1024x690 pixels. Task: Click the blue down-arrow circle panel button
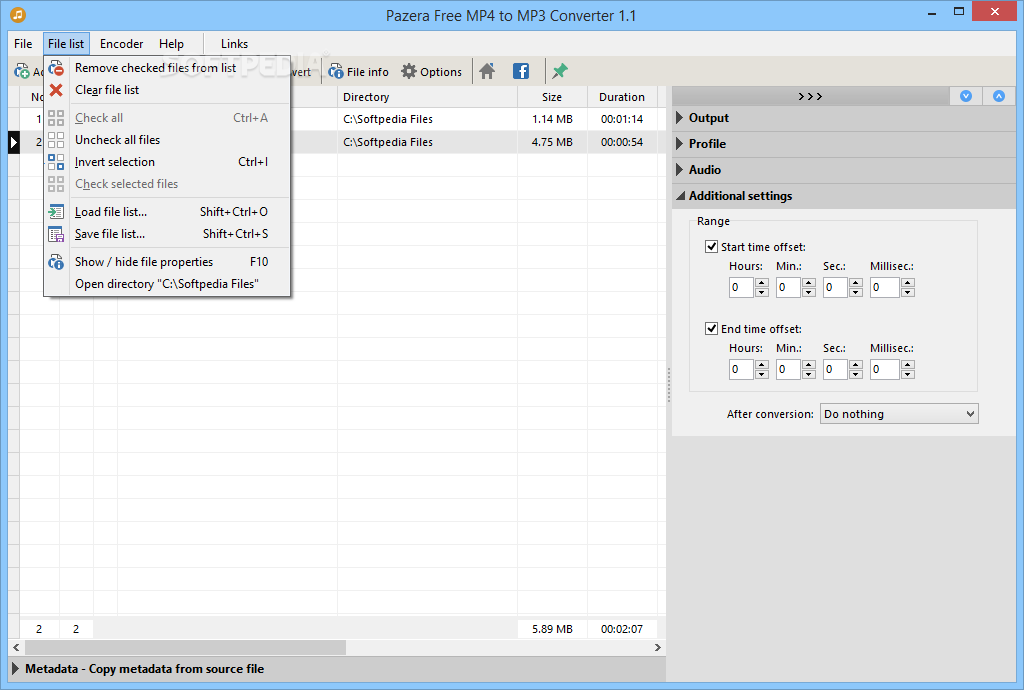tap(966, 96)
